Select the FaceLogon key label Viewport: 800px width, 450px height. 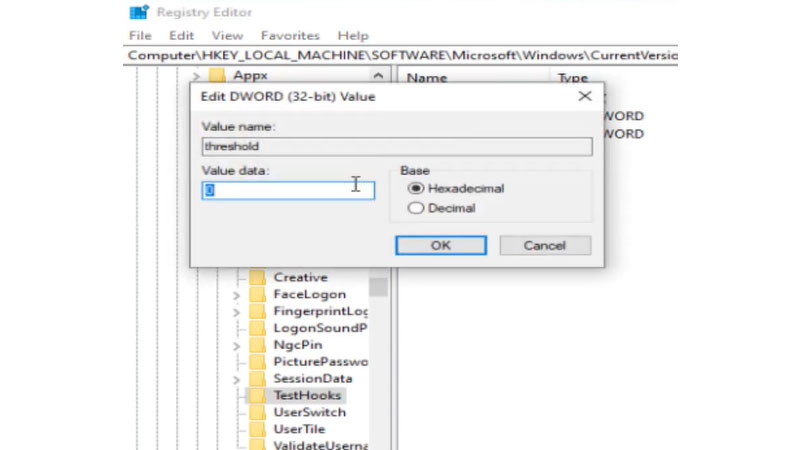click(310, 294)
